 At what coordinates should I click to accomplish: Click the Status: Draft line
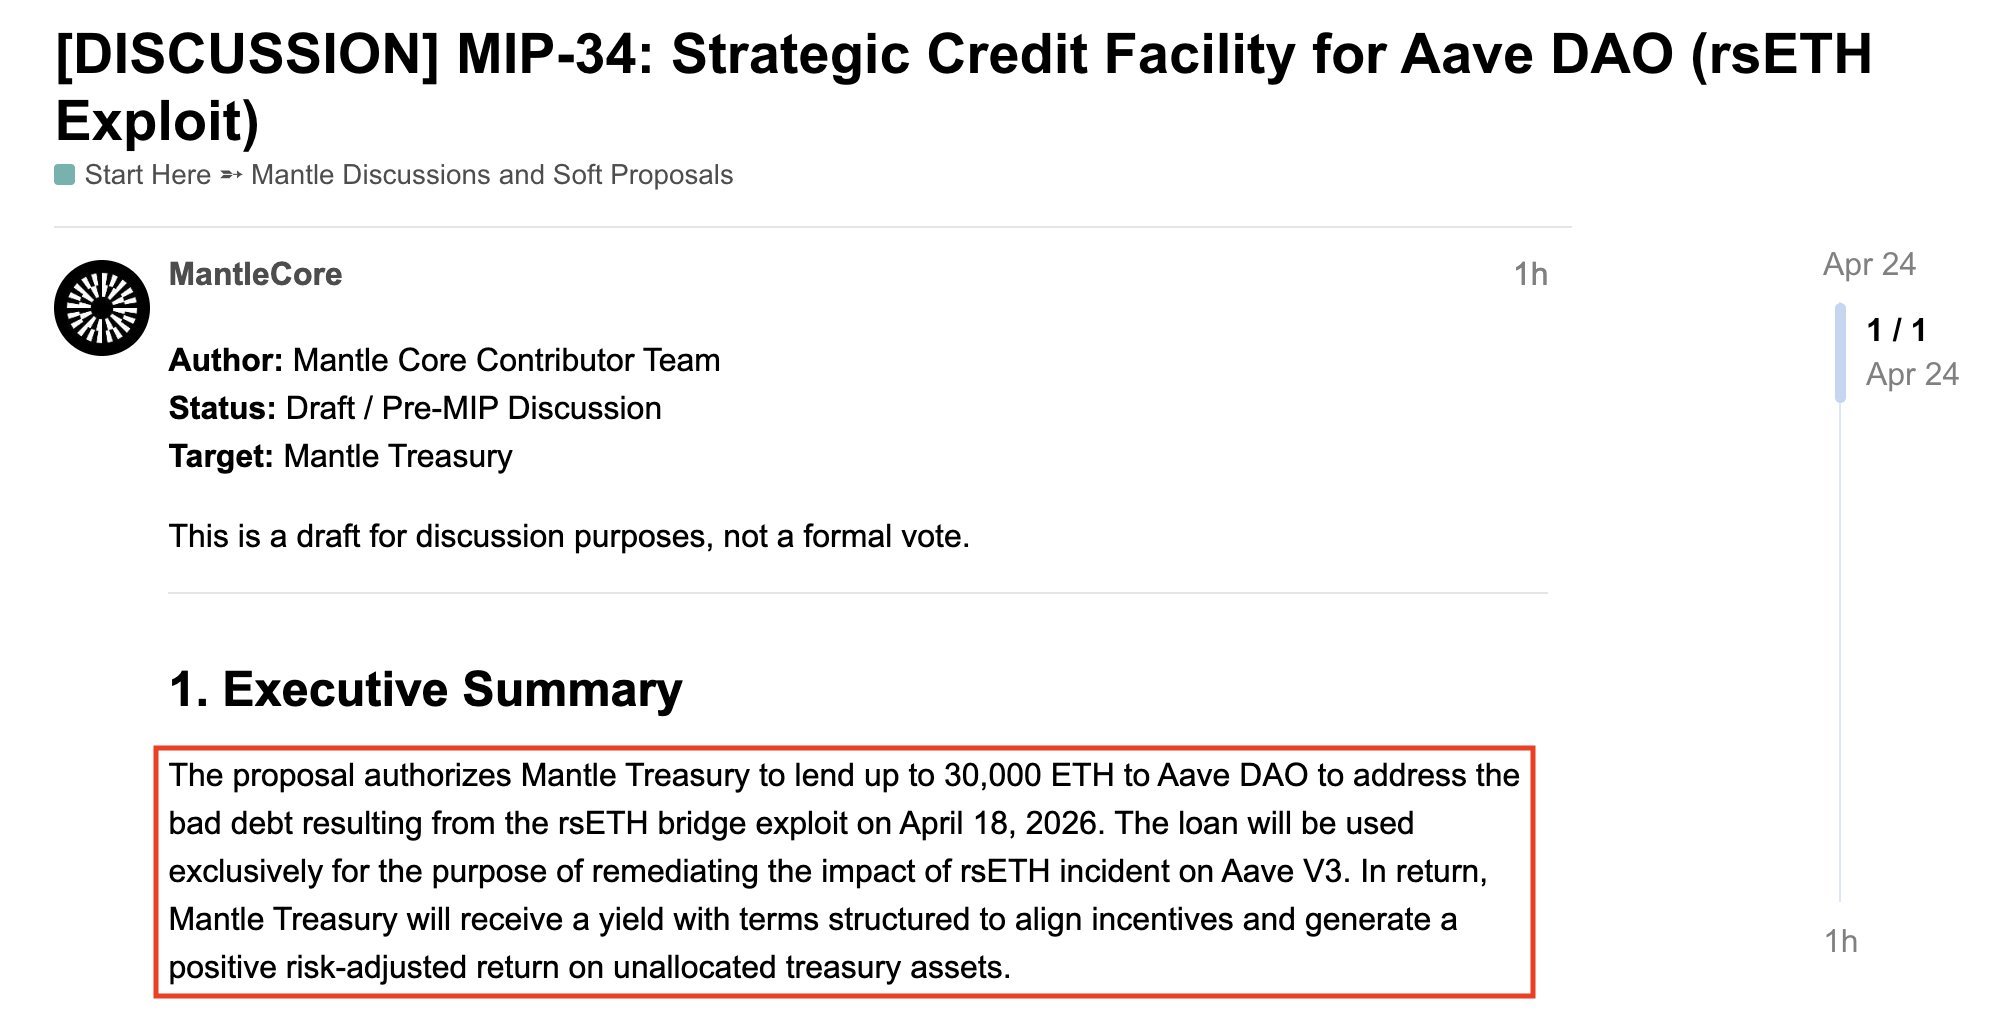(415, 408)
